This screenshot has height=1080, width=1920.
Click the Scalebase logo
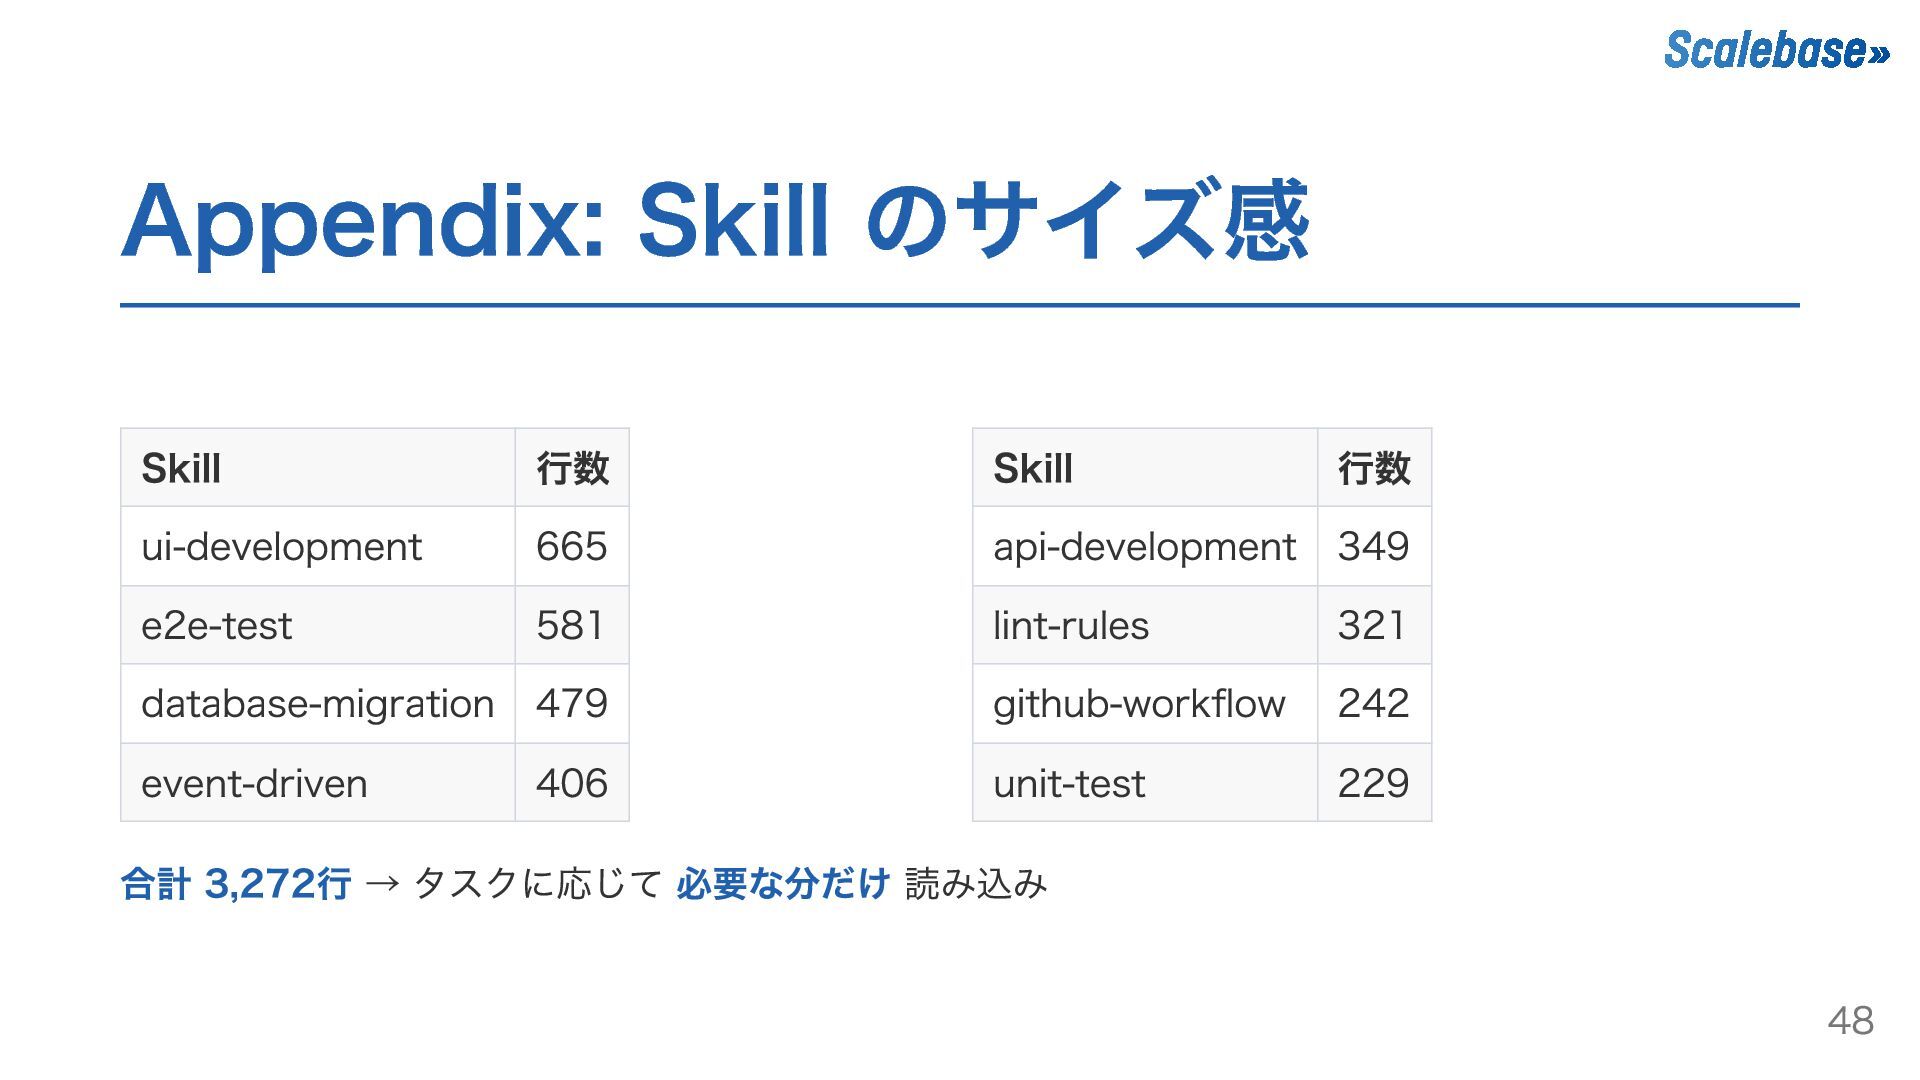[1776, 50]
